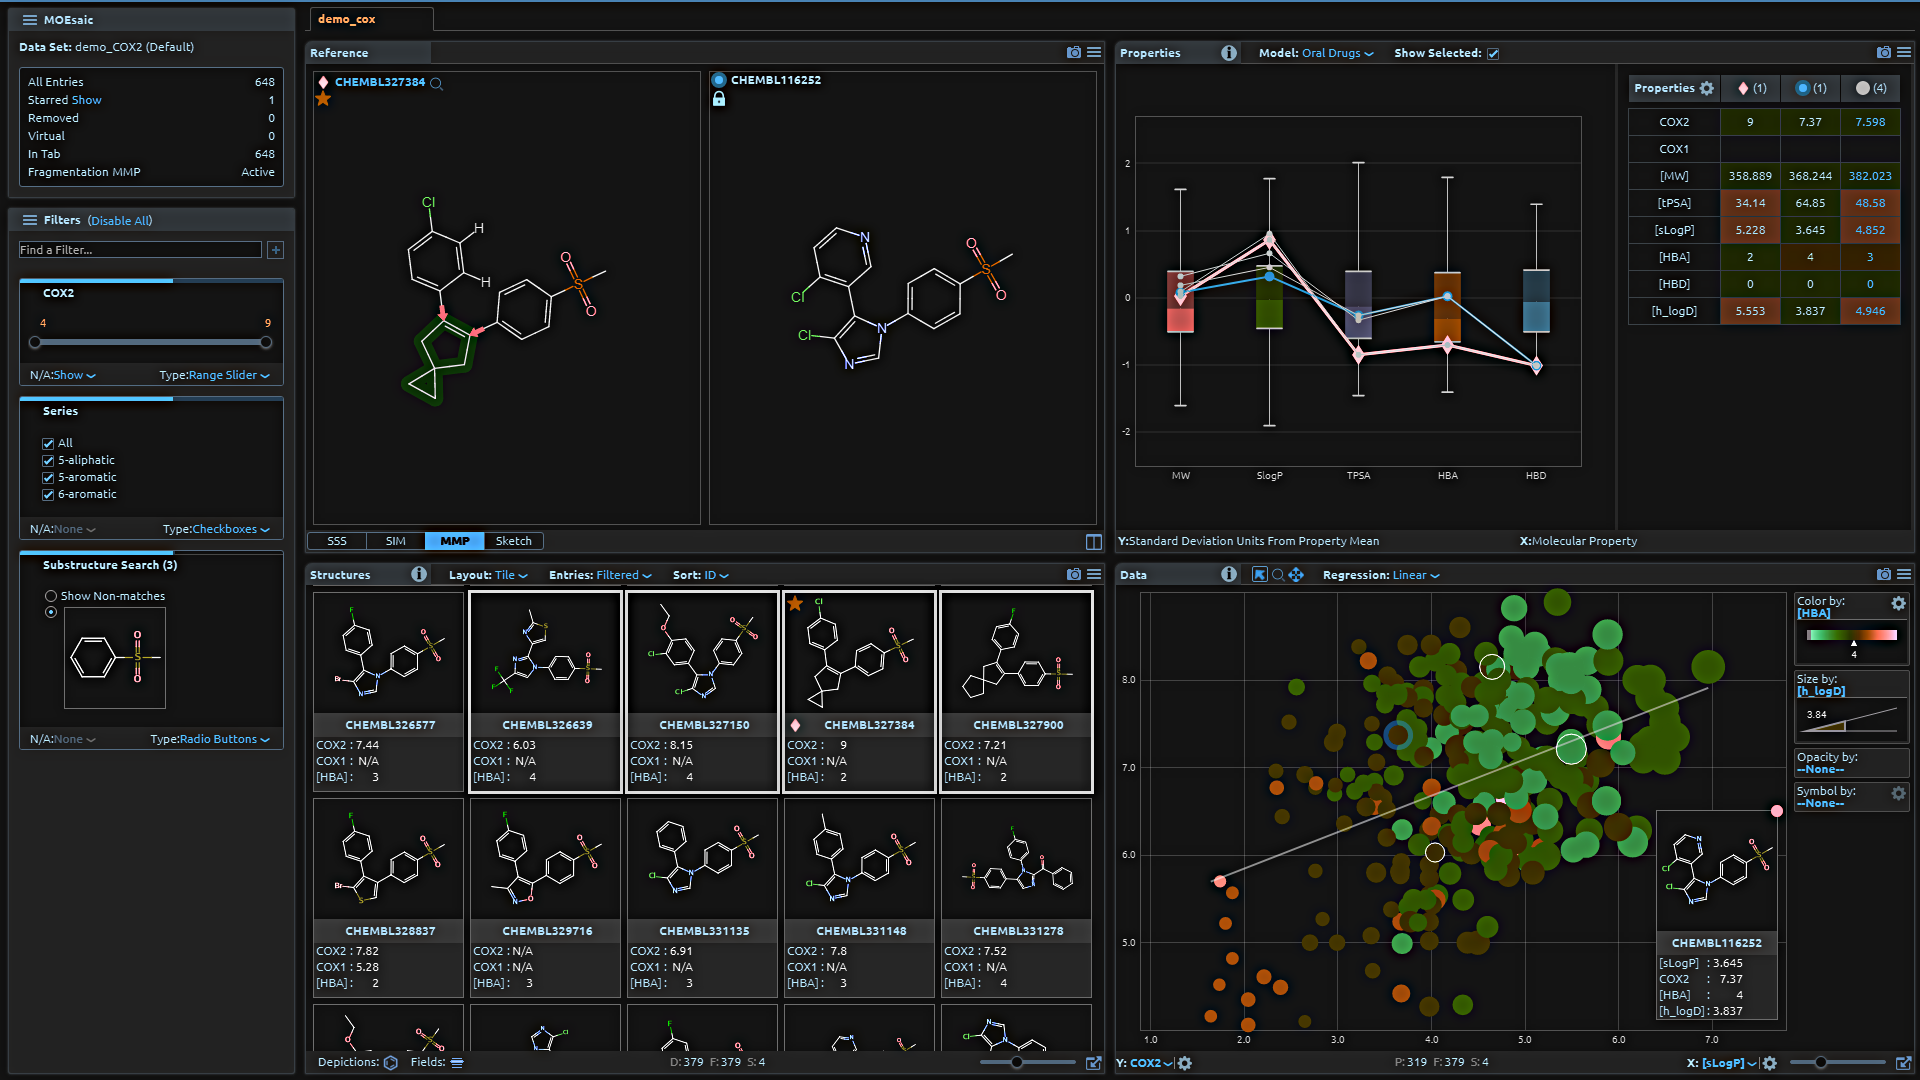Screen dimensions: 1920x1080
Task: Pop out the Structures panel
Action: tap(1094, 1063)
